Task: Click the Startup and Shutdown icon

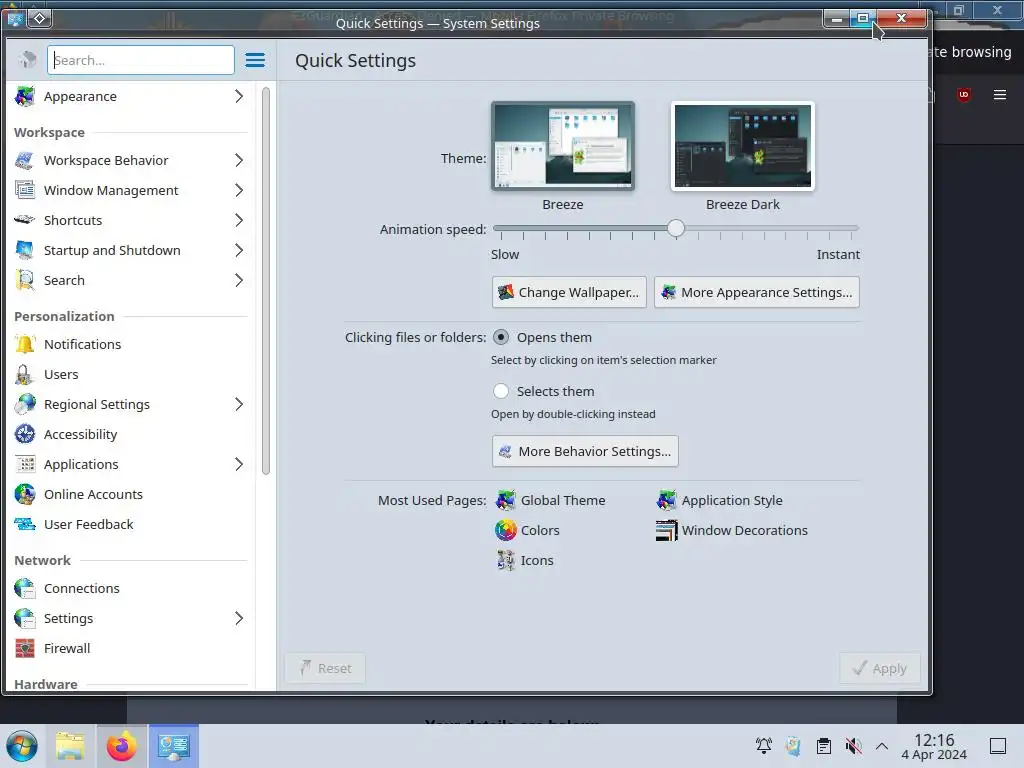Action: click(x=25, y=250)
